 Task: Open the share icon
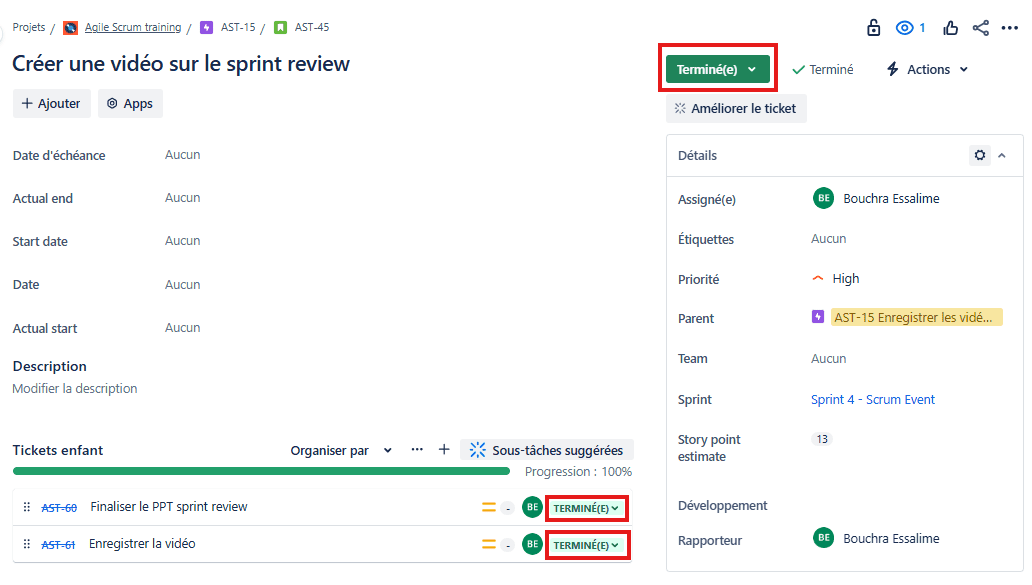[x=981, y=28]
